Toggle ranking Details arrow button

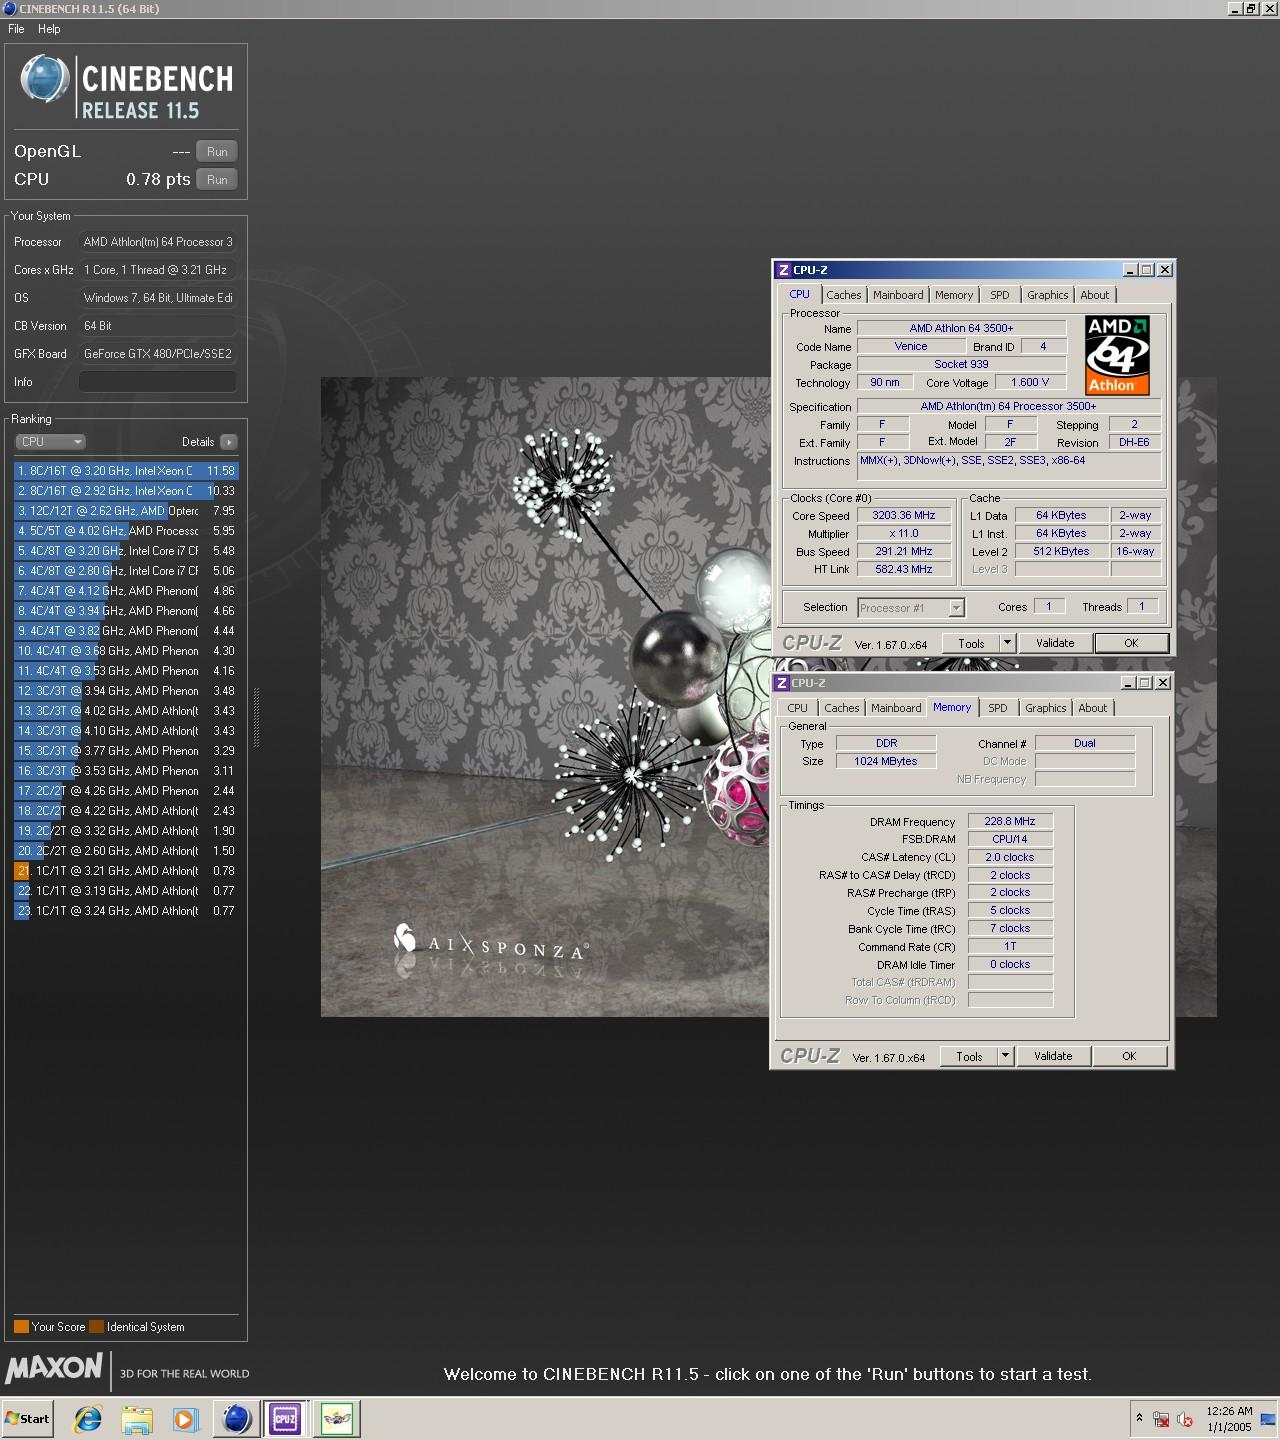[229, 442]
